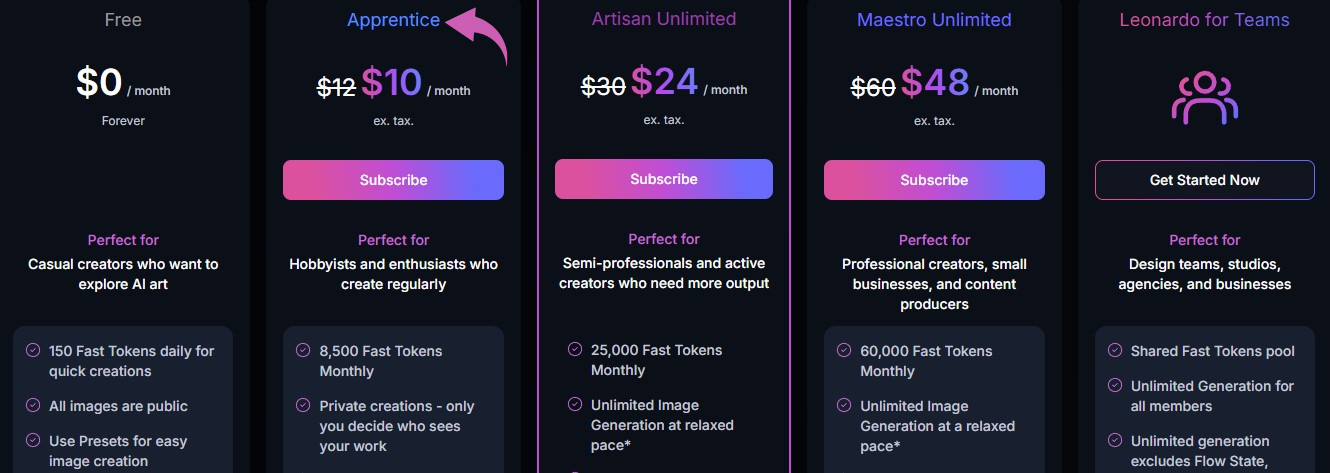
Task: Click the Leonardo for Teams heading
Action: pyautogui.click(x=1204, y=20)
